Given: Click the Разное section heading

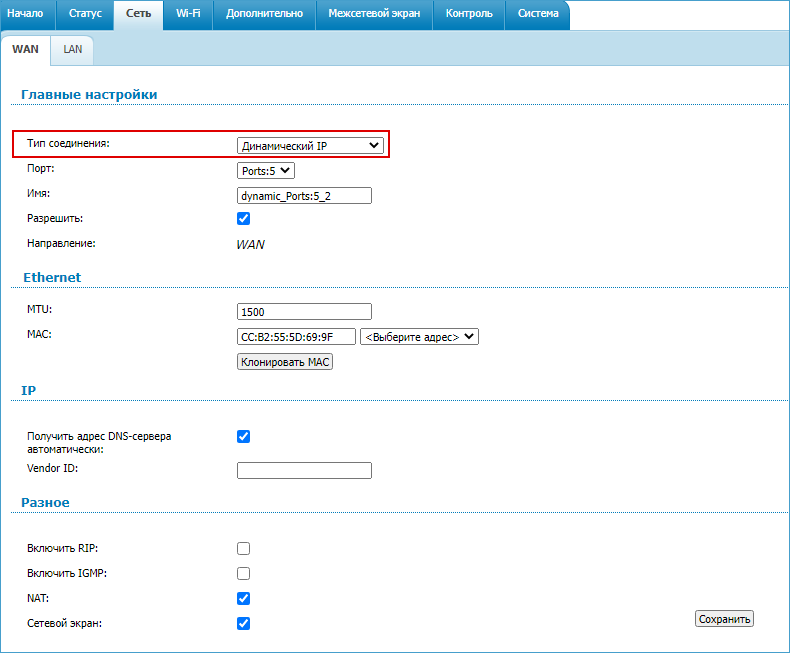Looking at the screenshot, I should [x=45, y=502].
